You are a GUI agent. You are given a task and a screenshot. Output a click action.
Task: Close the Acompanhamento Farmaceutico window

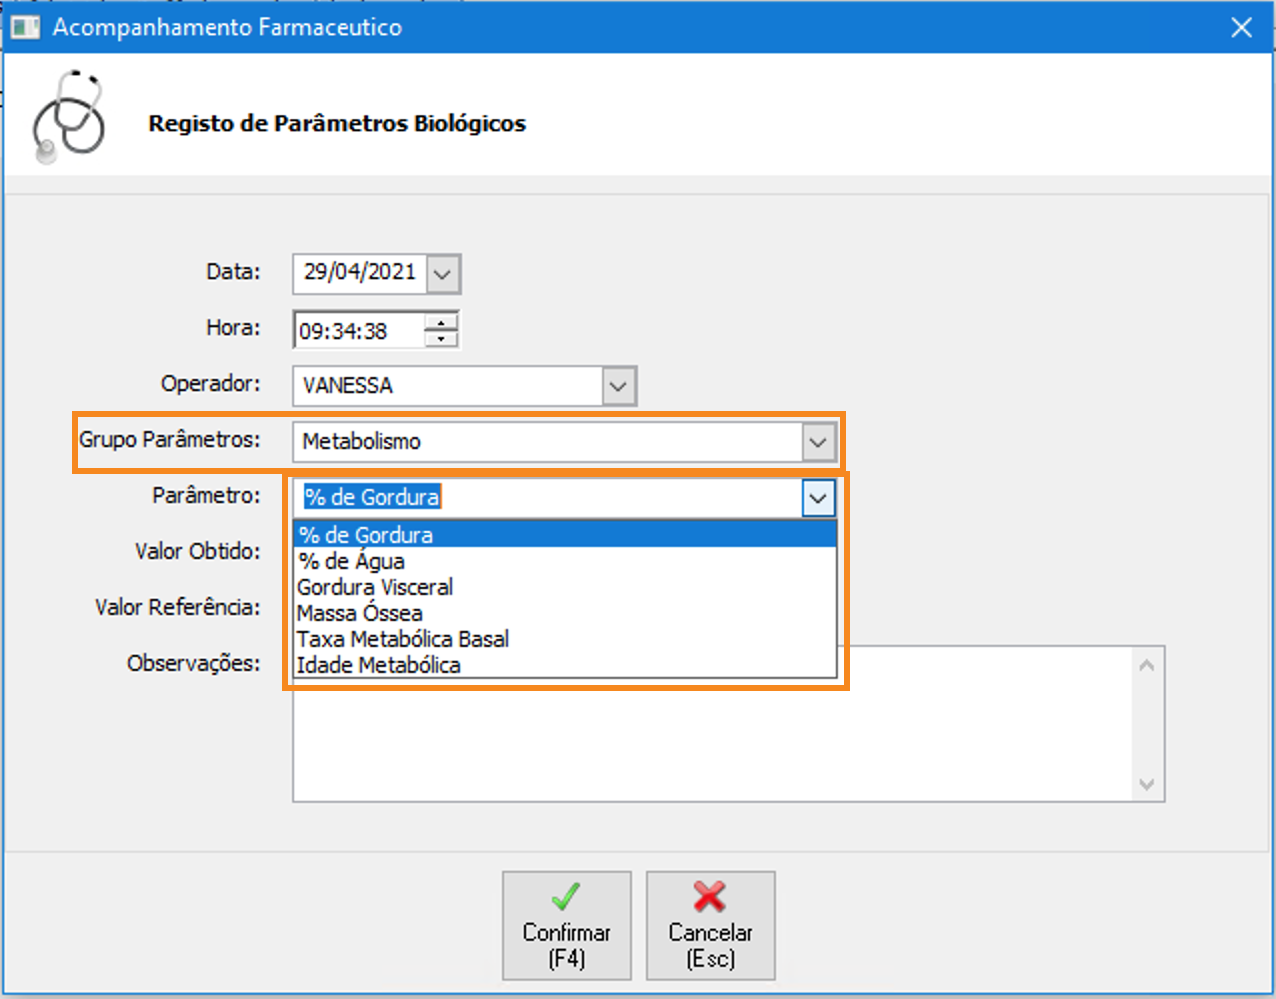pyautogui.click(x=1241, y=27)
